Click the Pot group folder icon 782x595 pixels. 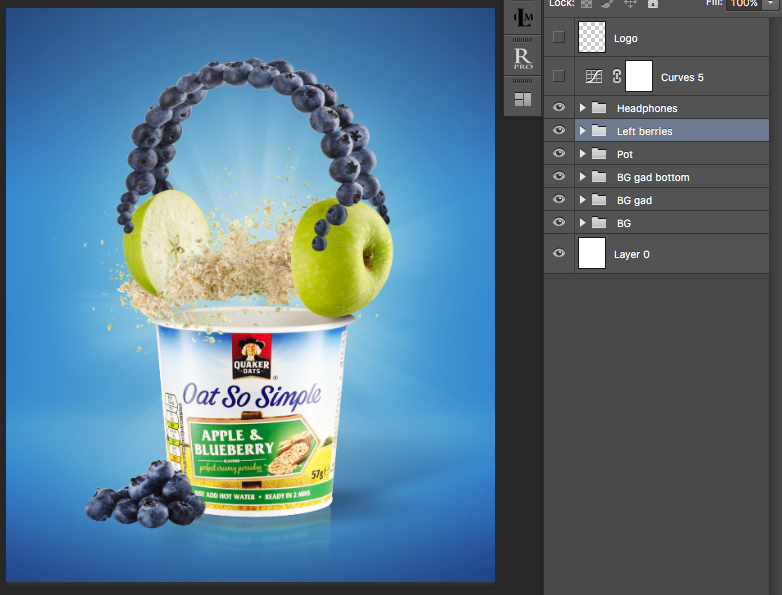coord(599,154)
